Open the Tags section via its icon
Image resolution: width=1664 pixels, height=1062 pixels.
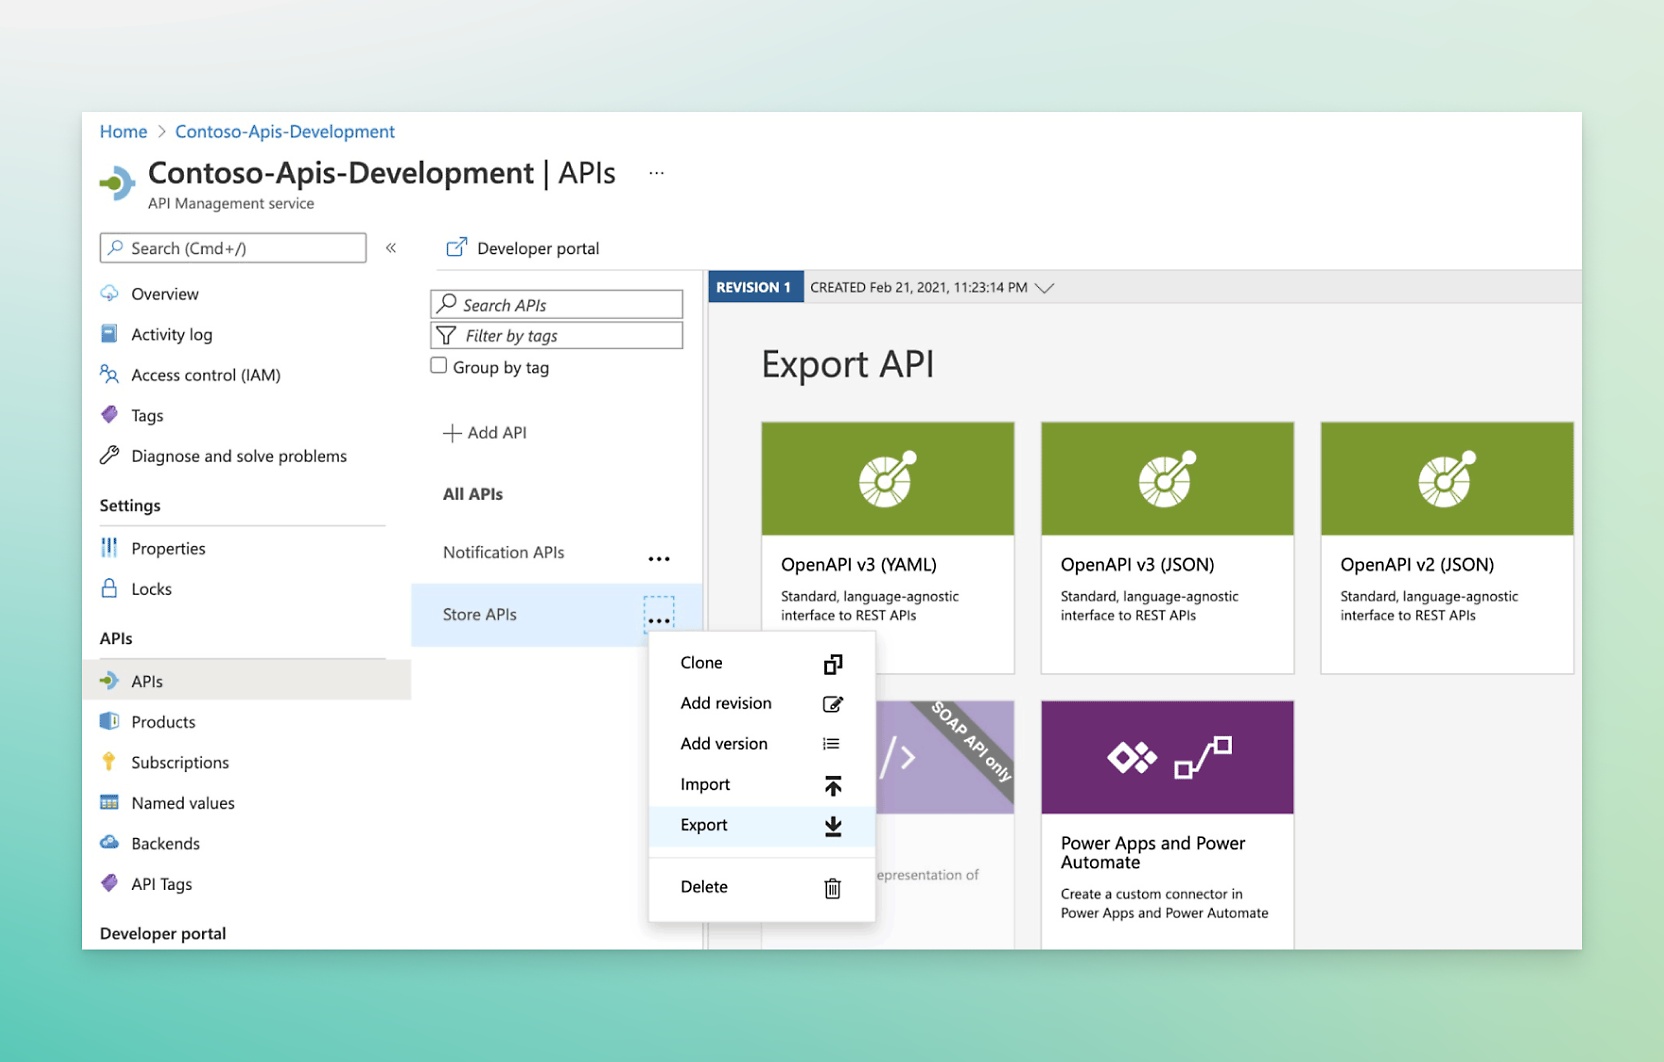[109, 415]
